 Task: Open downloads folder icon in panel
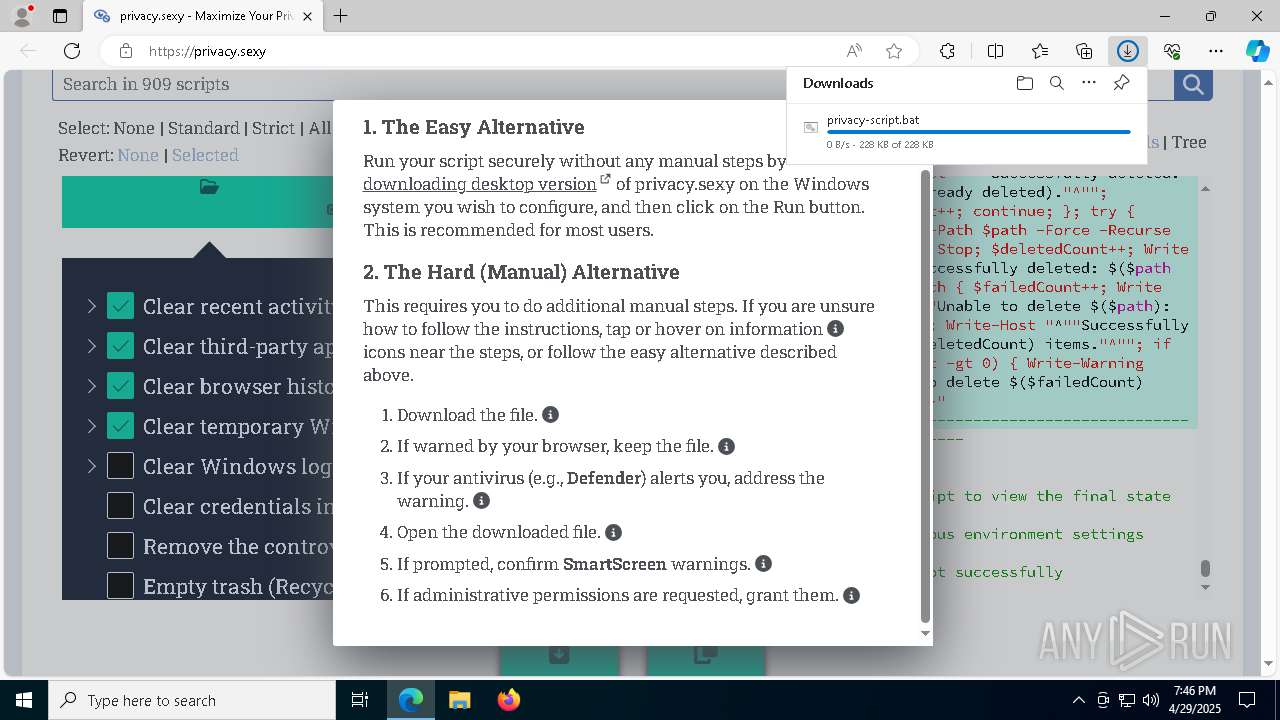pos(1024,83)
